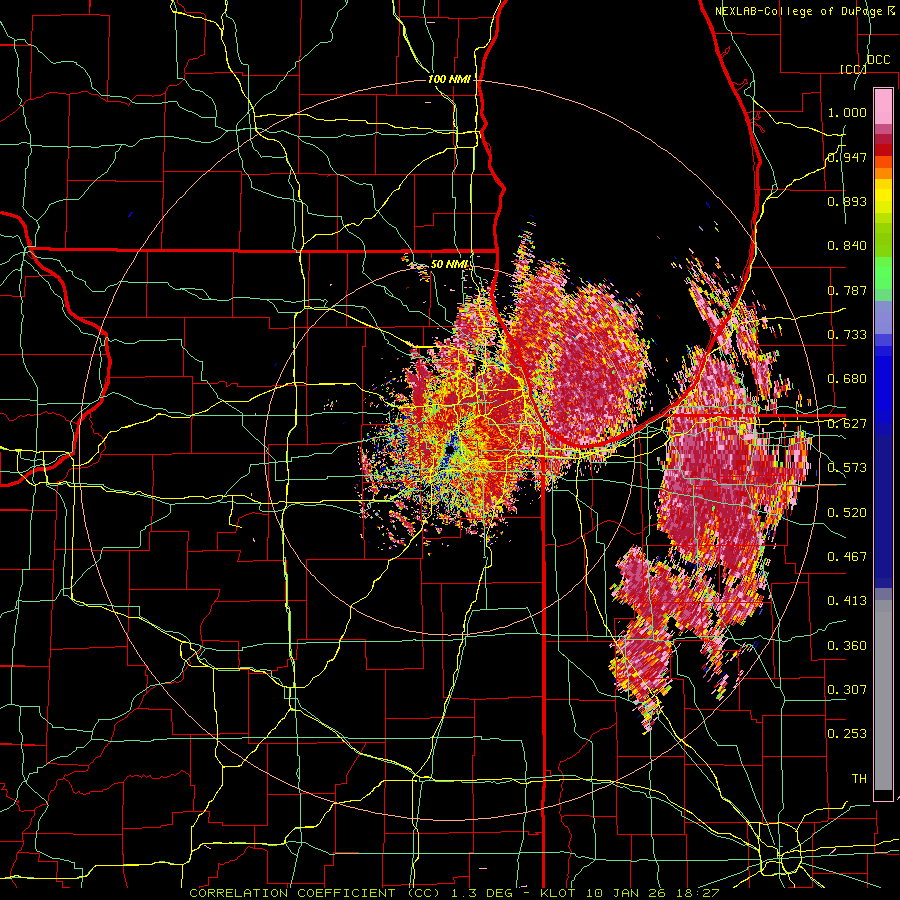Viewport: 900px width, 900px height.
Task: Click the 0.520 scale value
Action: click(x=847, y=513)
